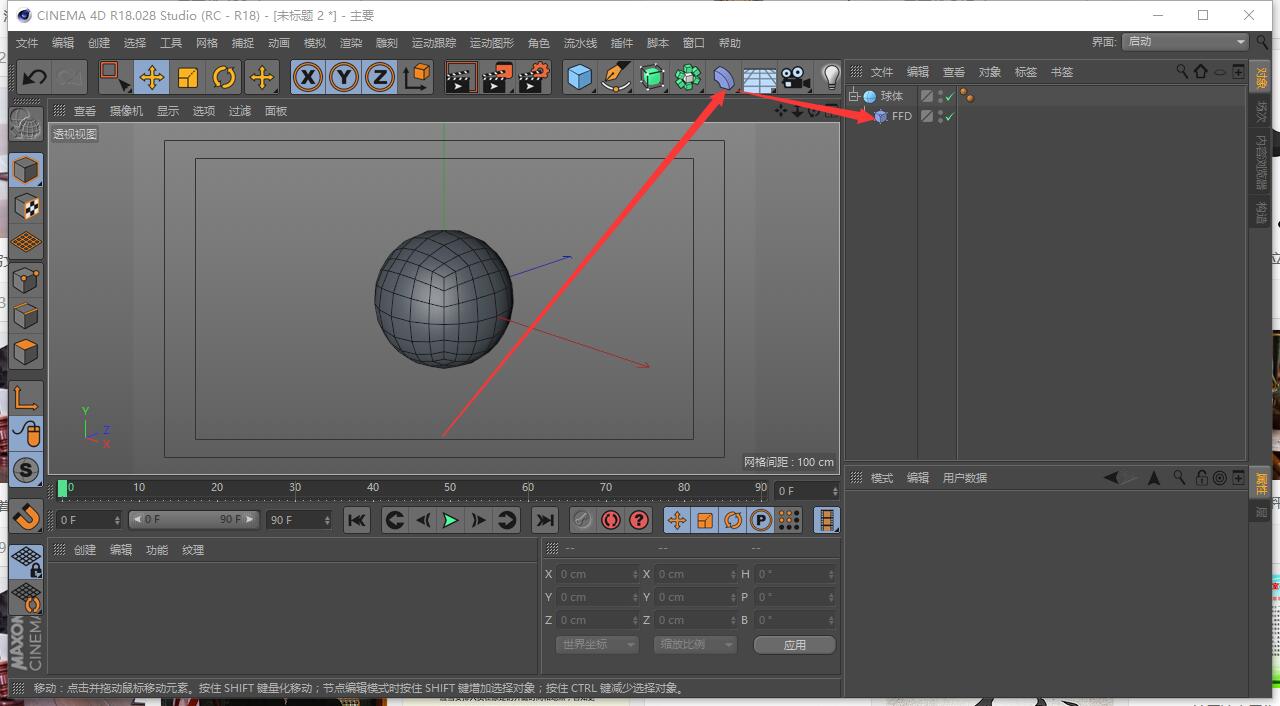Click the Phong tag on 球体
1280x706 pixels.
point(967,96)
